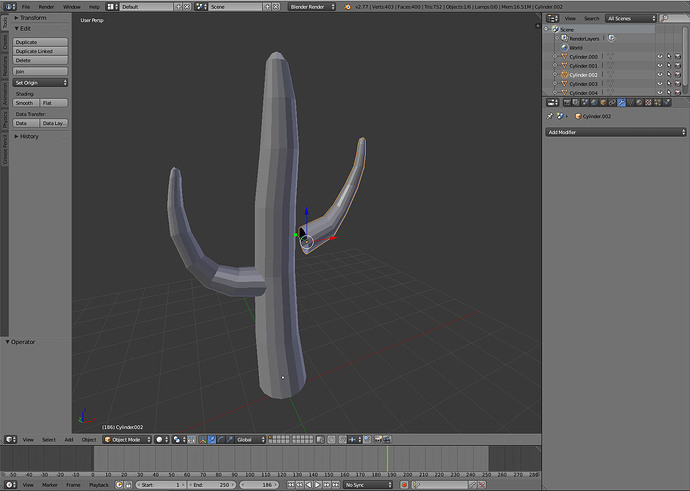Hide Cylinder.000 with its eye icon

660,57
